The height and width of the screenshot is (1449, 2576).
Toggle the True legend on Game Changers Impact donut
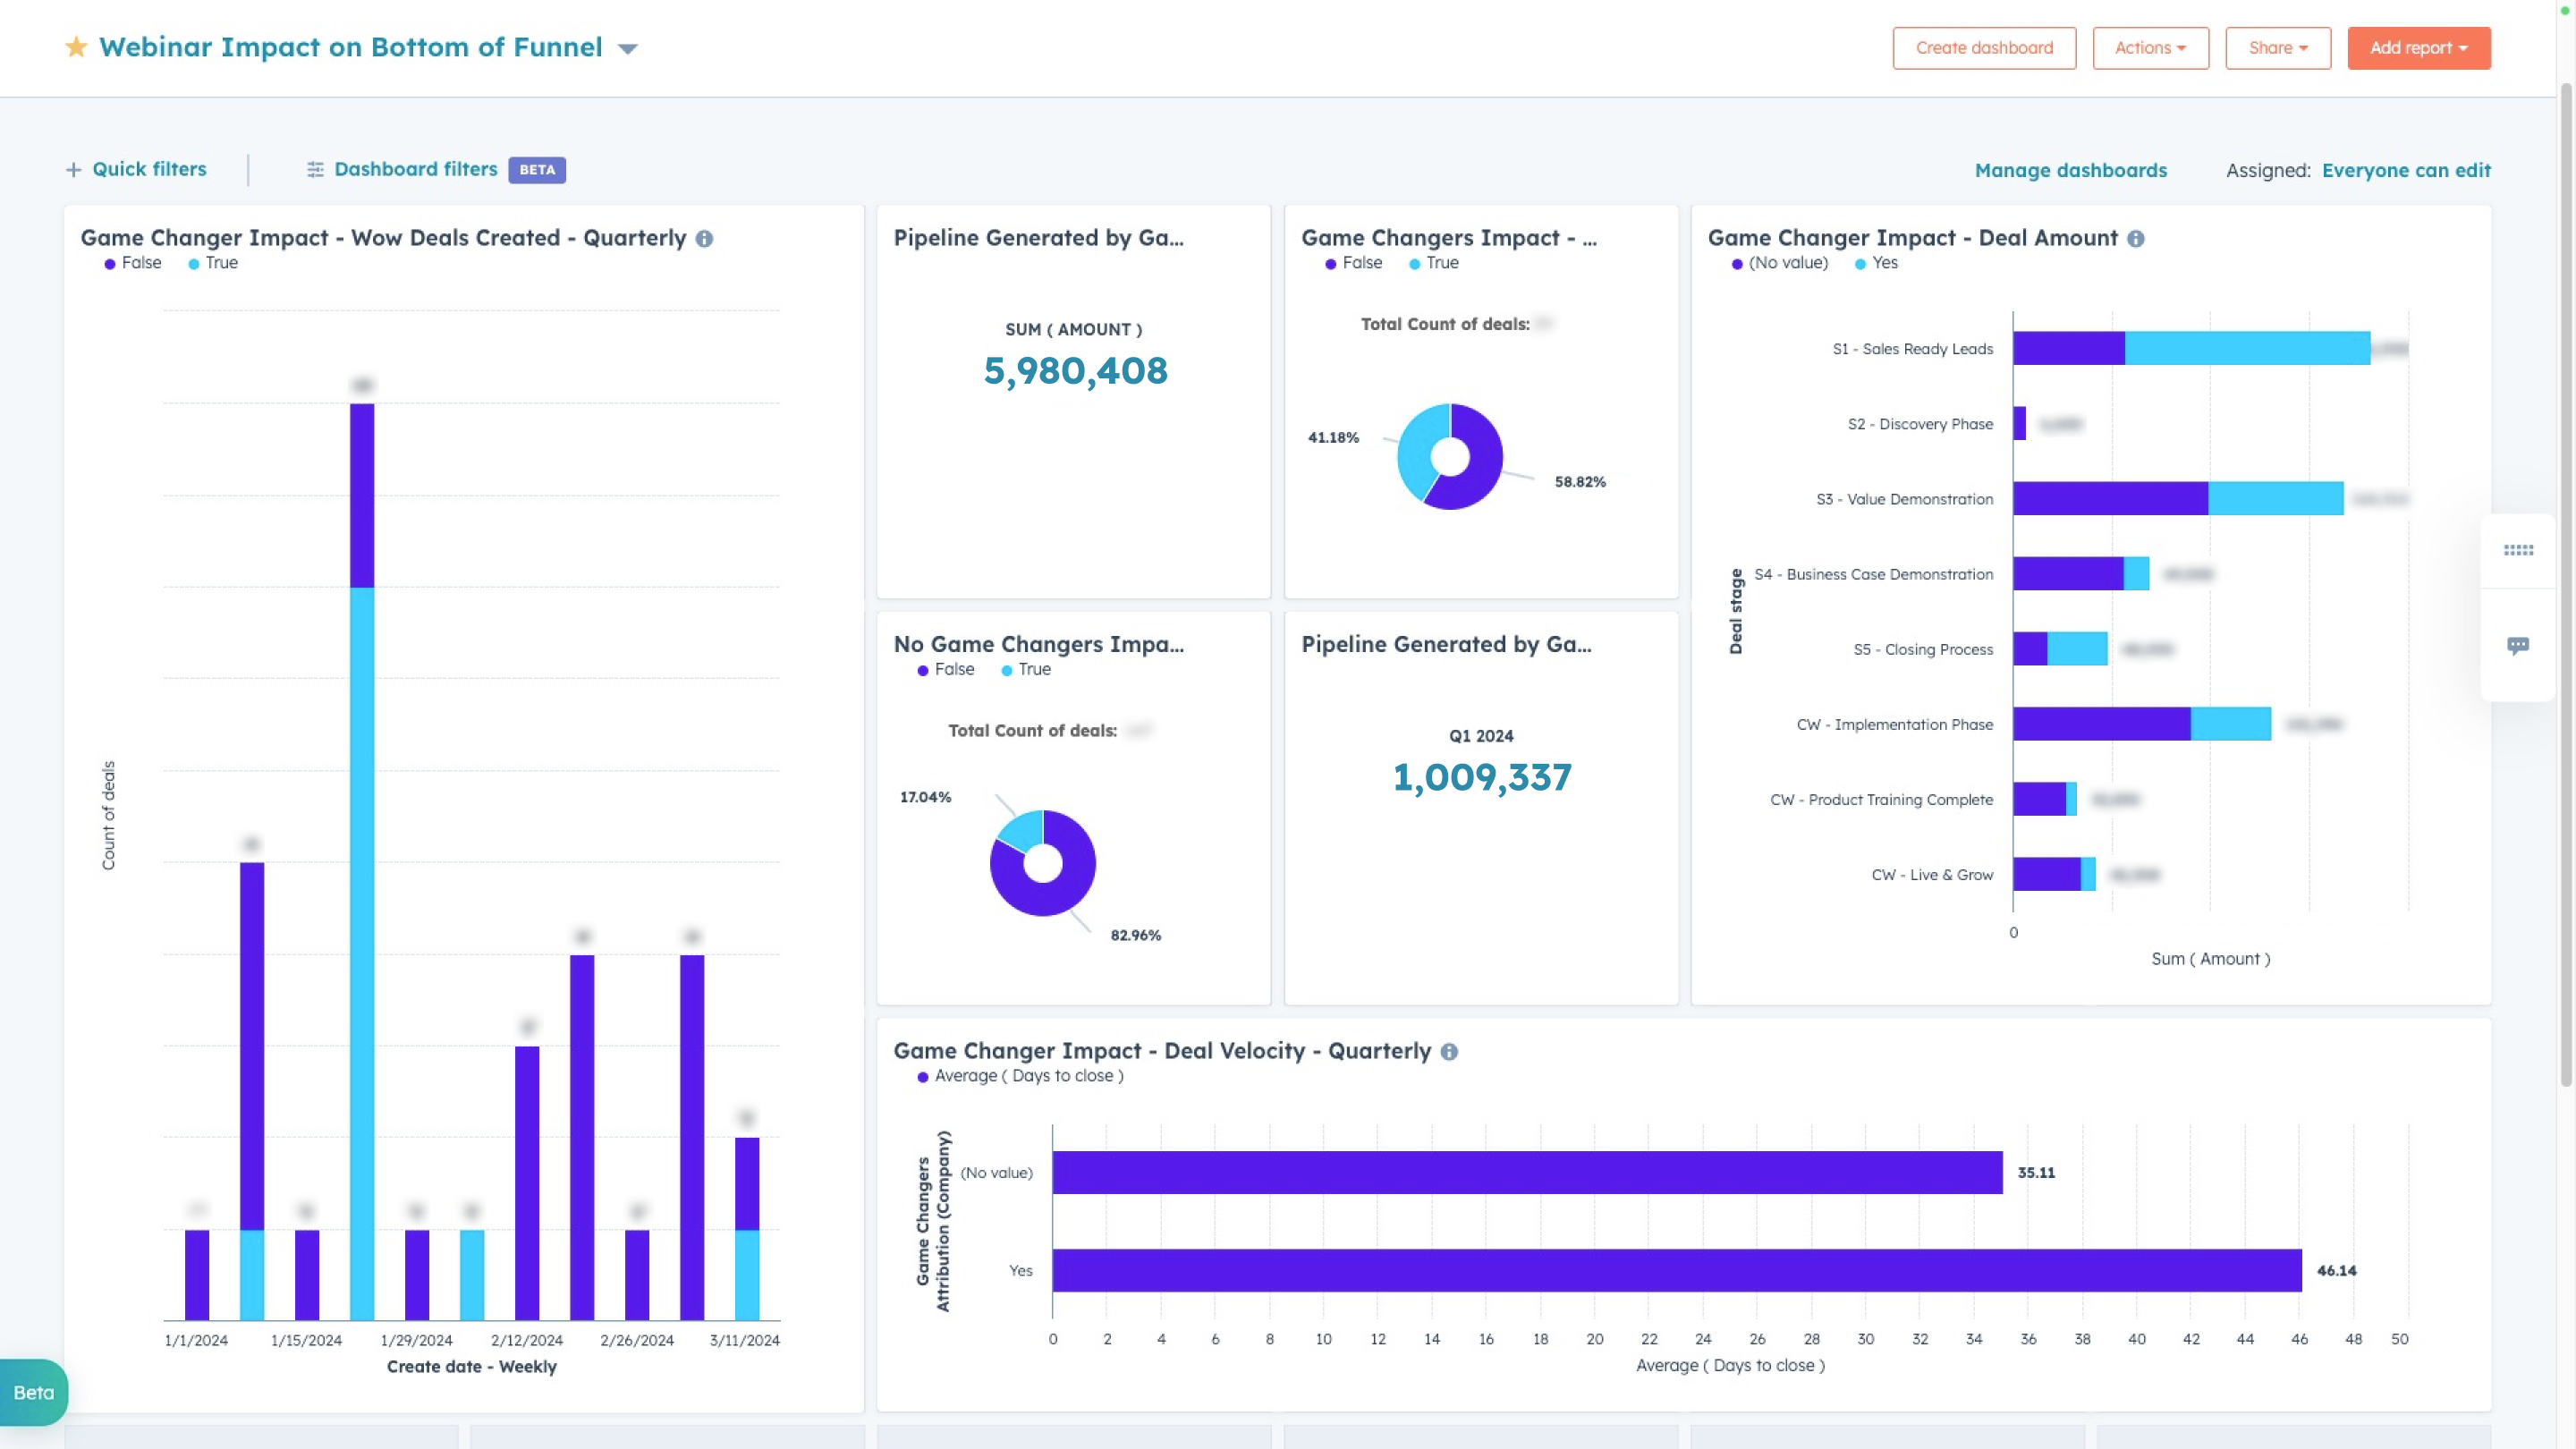click(1432, 263)
